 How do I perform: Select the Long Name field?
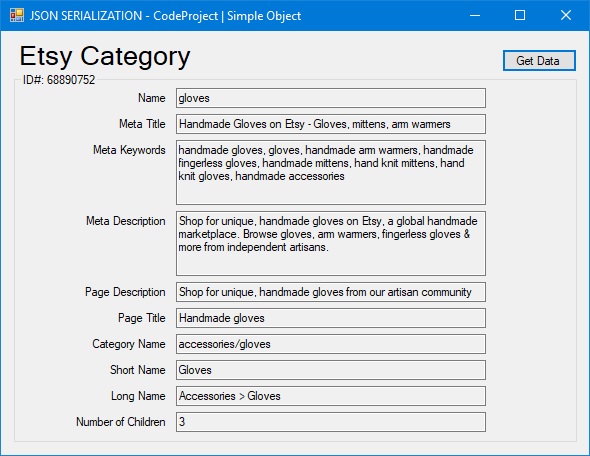[x=331, y=396]
